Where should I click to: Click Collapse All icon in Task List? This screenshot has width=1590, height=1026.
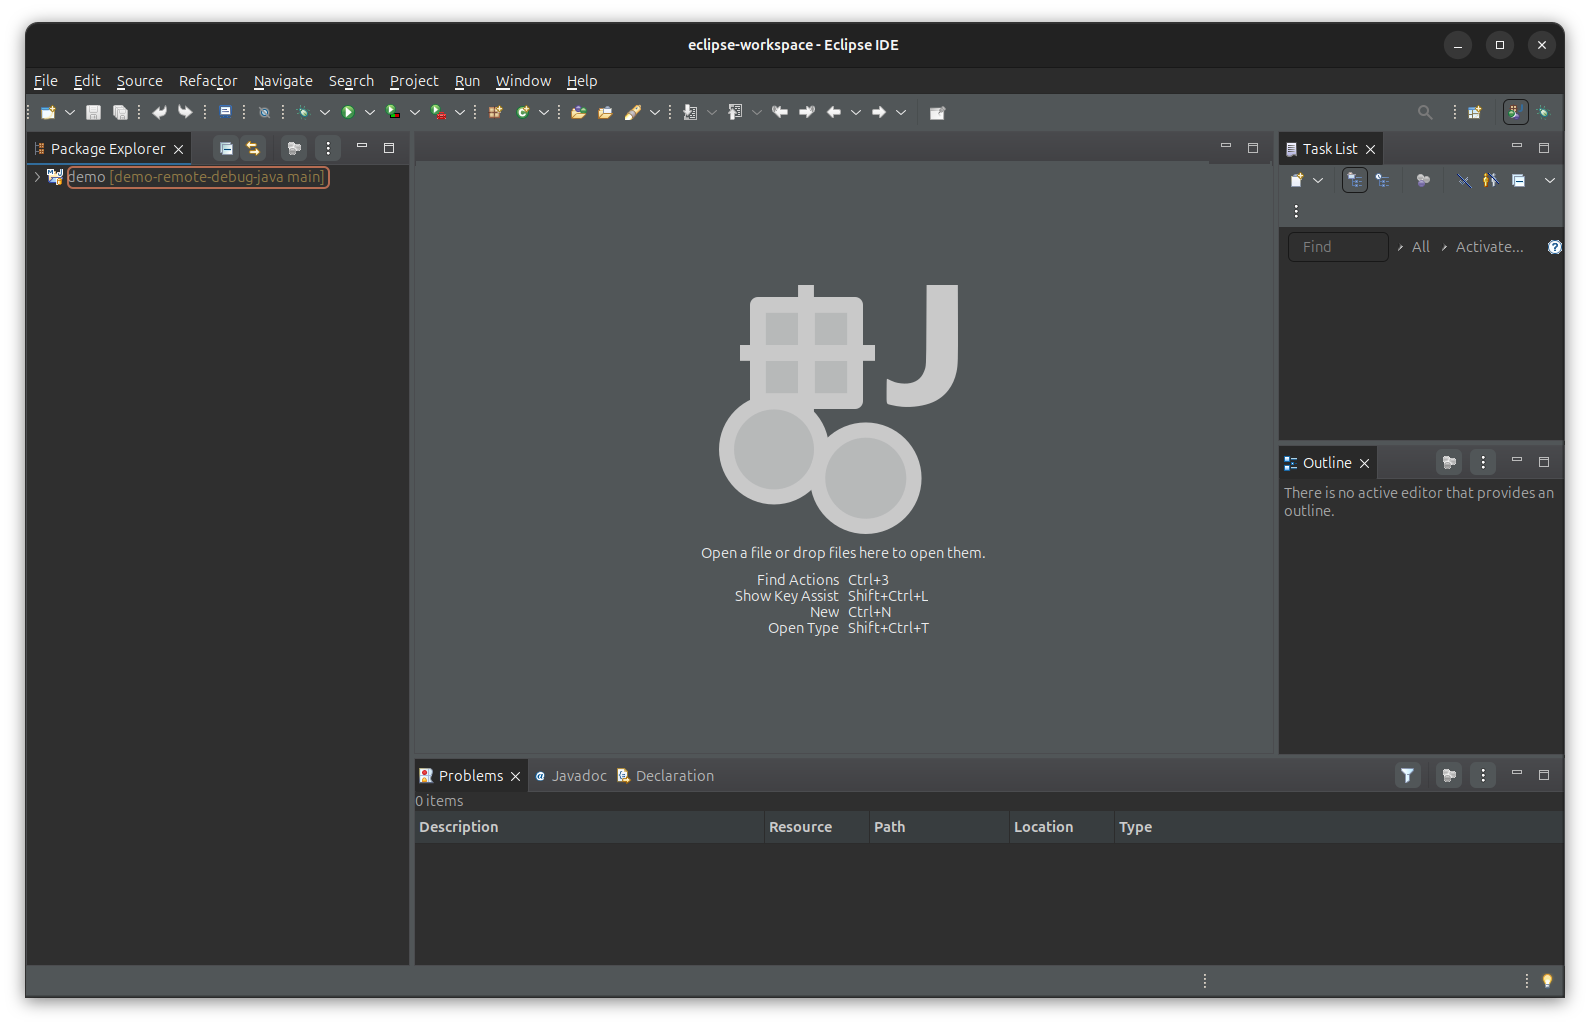1518,180
